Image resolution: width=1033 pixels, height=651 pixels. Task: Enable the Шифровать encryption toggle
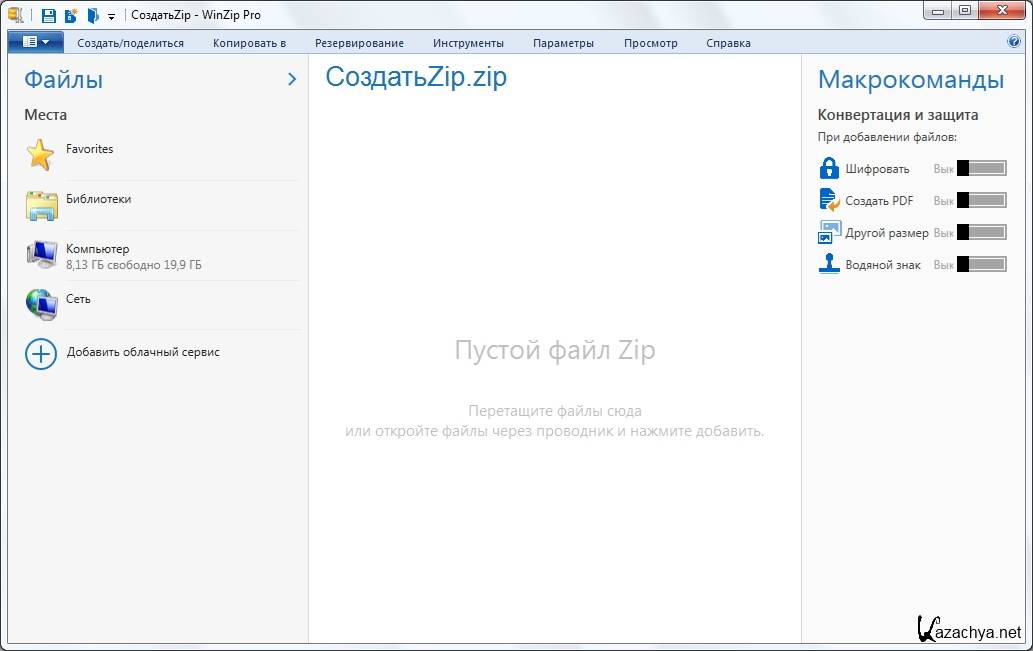(981, 168)
